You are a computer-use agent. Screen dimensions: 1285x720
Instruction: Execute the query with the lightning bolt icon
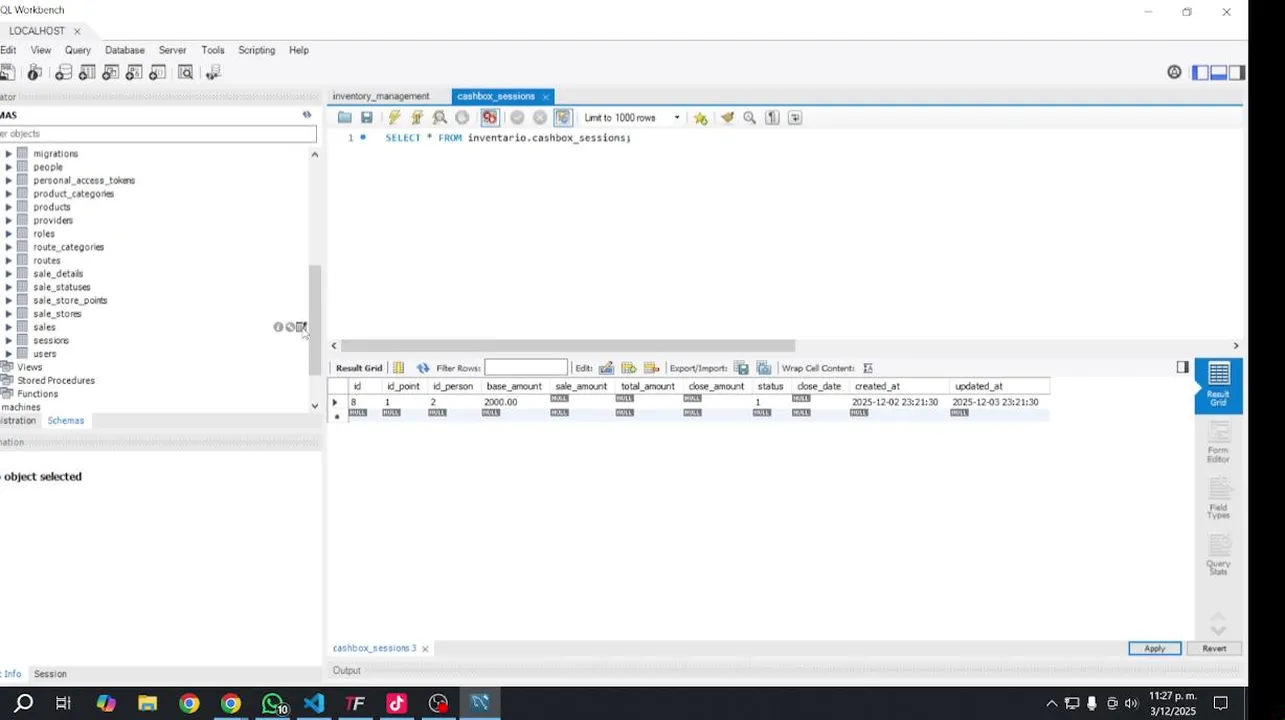(x=394, y=118)
